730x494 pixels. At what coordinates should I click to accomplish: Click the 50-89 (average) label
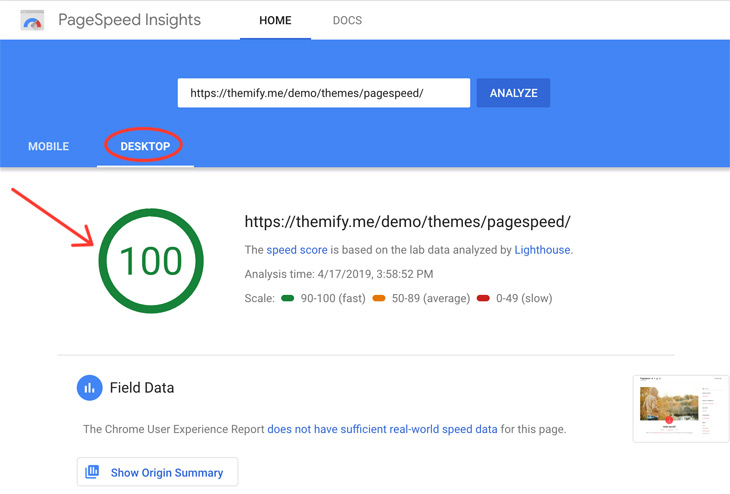(x=431, y=298)
